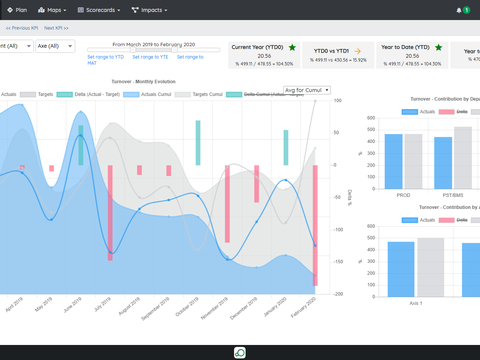The width and height of the screenshot is (480, 360).
Task: Click the Impacts network icon
Action: pos(135,10)
